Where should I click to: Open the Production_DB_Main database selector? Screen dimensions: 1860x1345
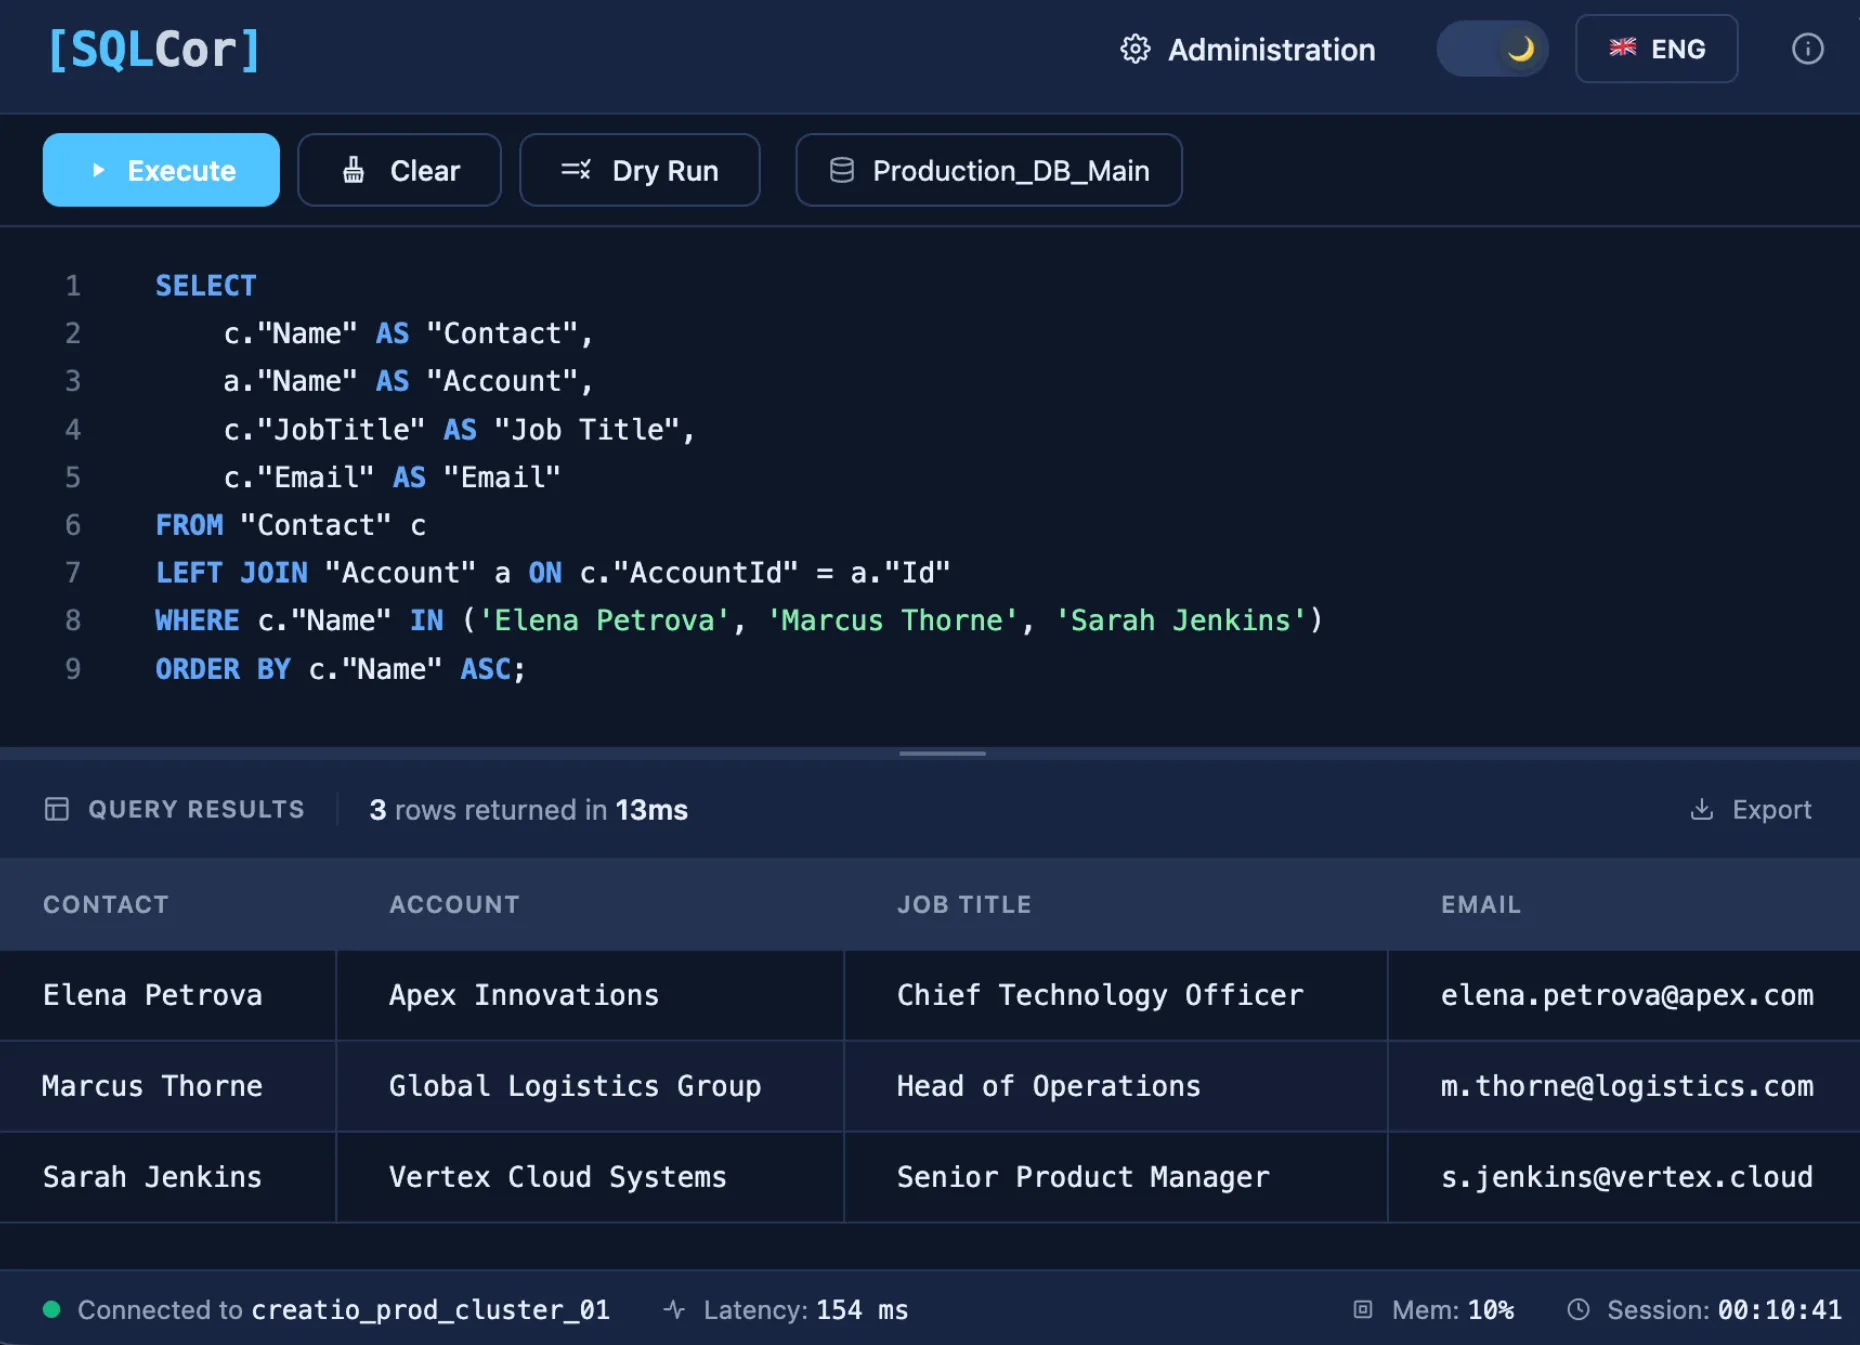click(x=989, y=170)
